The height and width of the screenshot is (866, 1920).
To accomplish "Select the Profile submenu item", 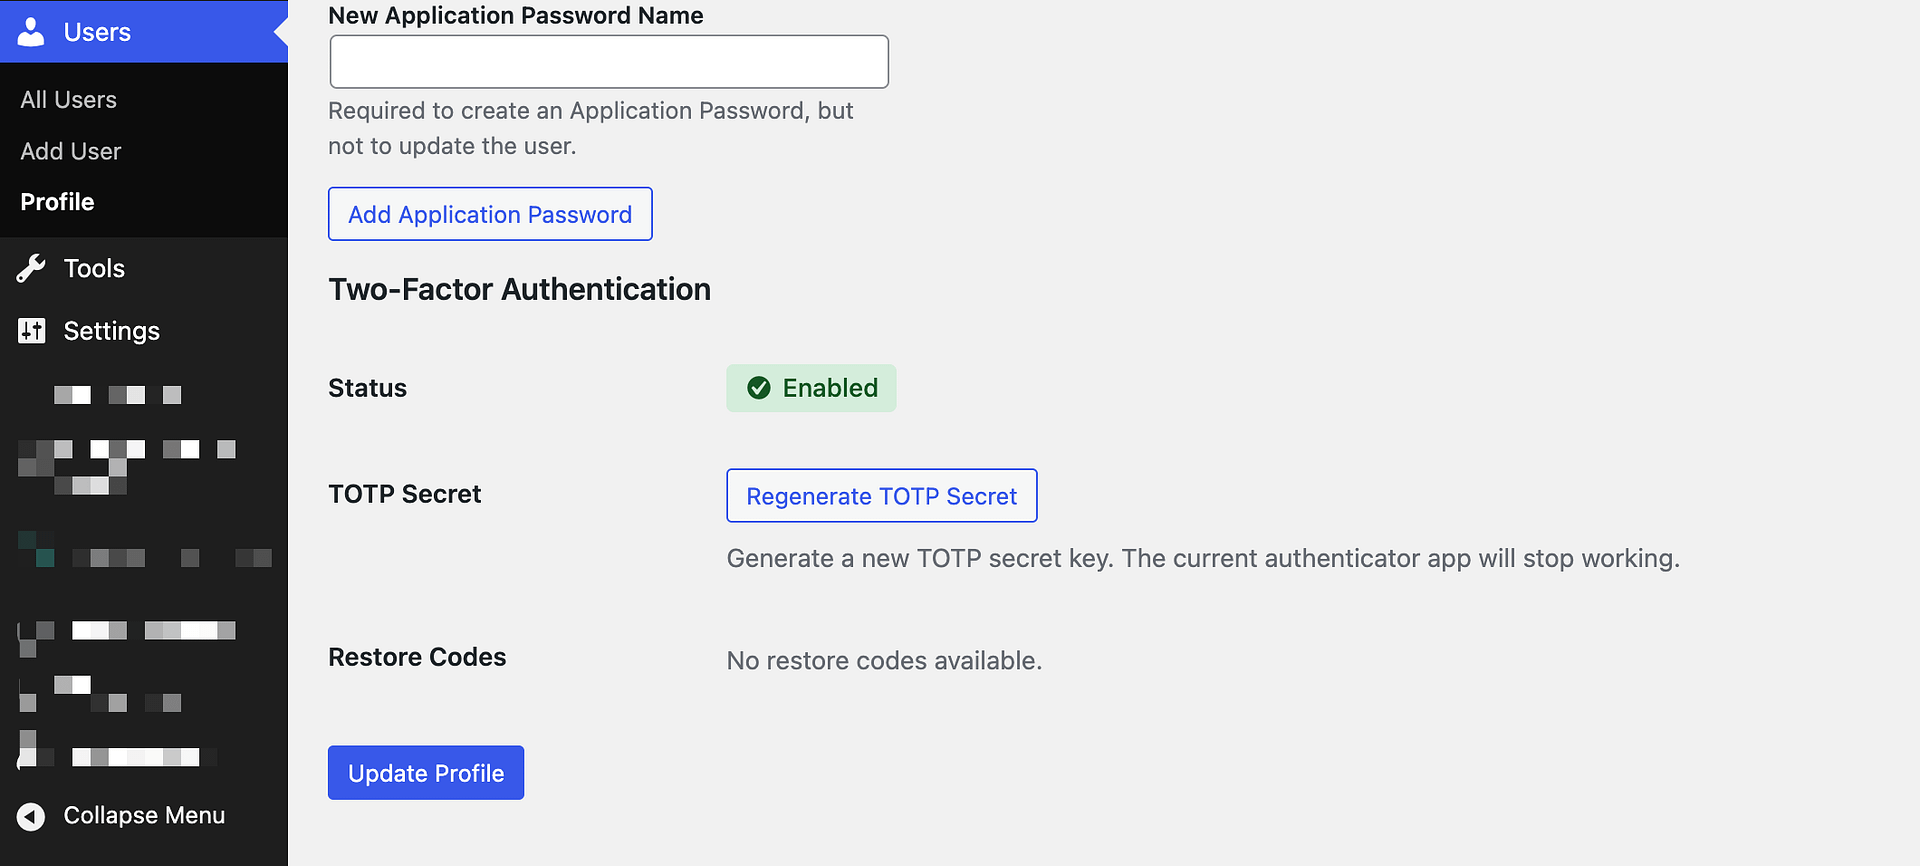I will coord(58,202).
